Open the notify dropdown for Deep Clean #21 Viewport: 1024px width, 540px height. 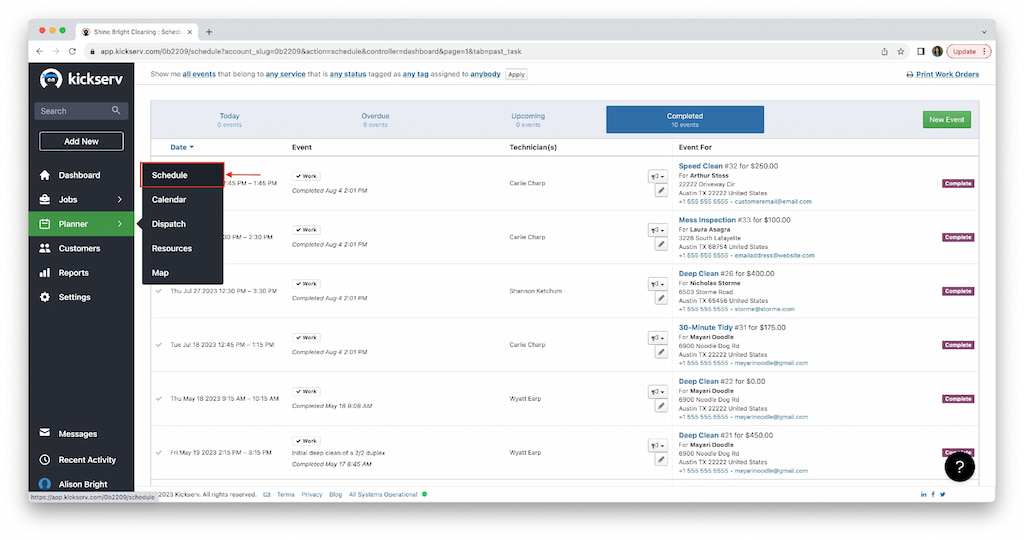658,445
